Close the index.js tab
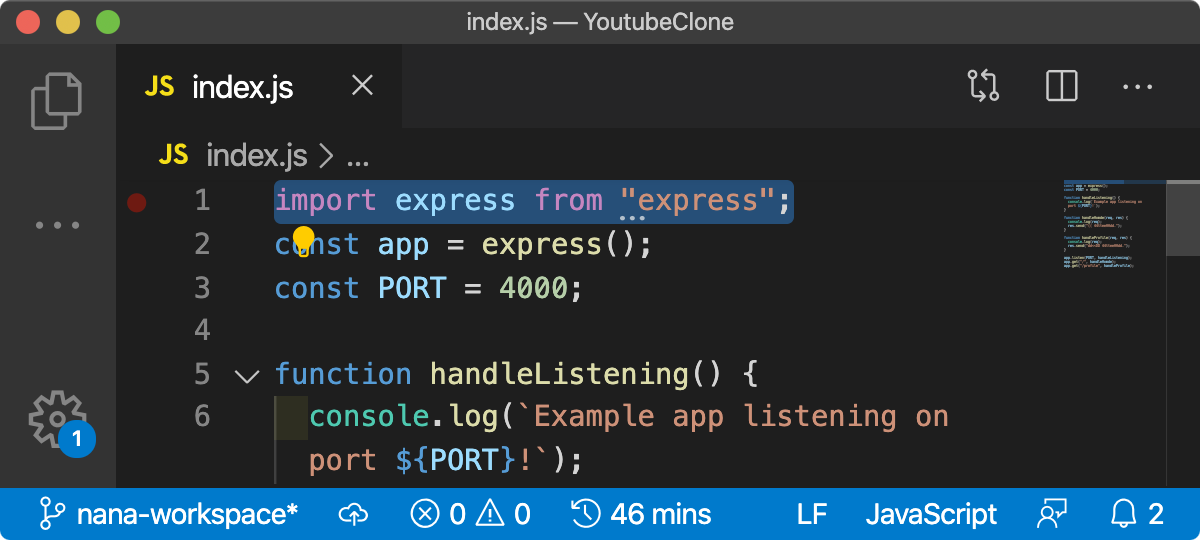 click(363, 86)
